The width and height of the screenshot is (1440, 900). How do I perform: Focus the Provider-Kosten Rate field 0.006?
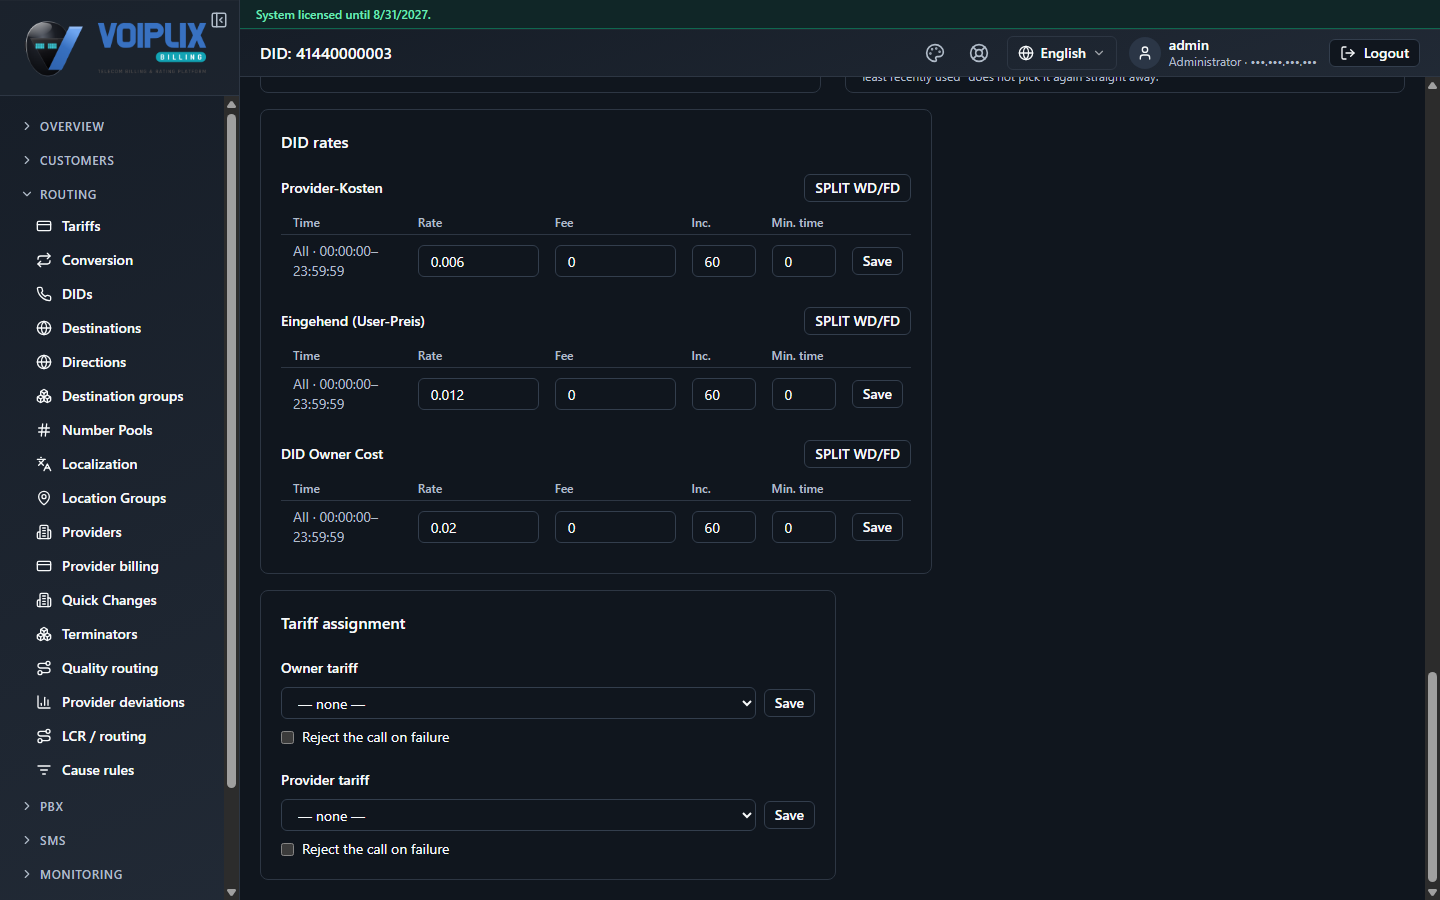click(x=478, y=261)
